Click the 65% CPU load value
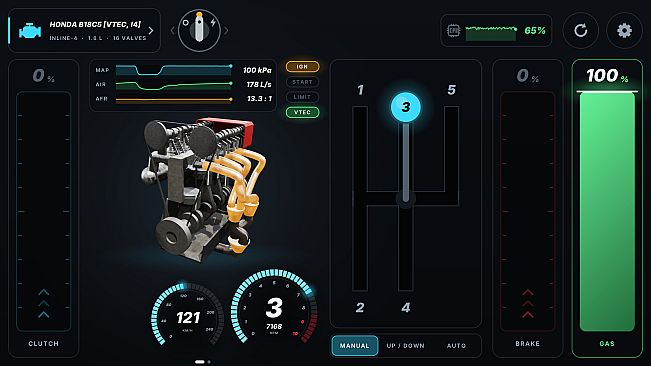Image resolution: width=651 pixels, height=366 pixels. 535,31
